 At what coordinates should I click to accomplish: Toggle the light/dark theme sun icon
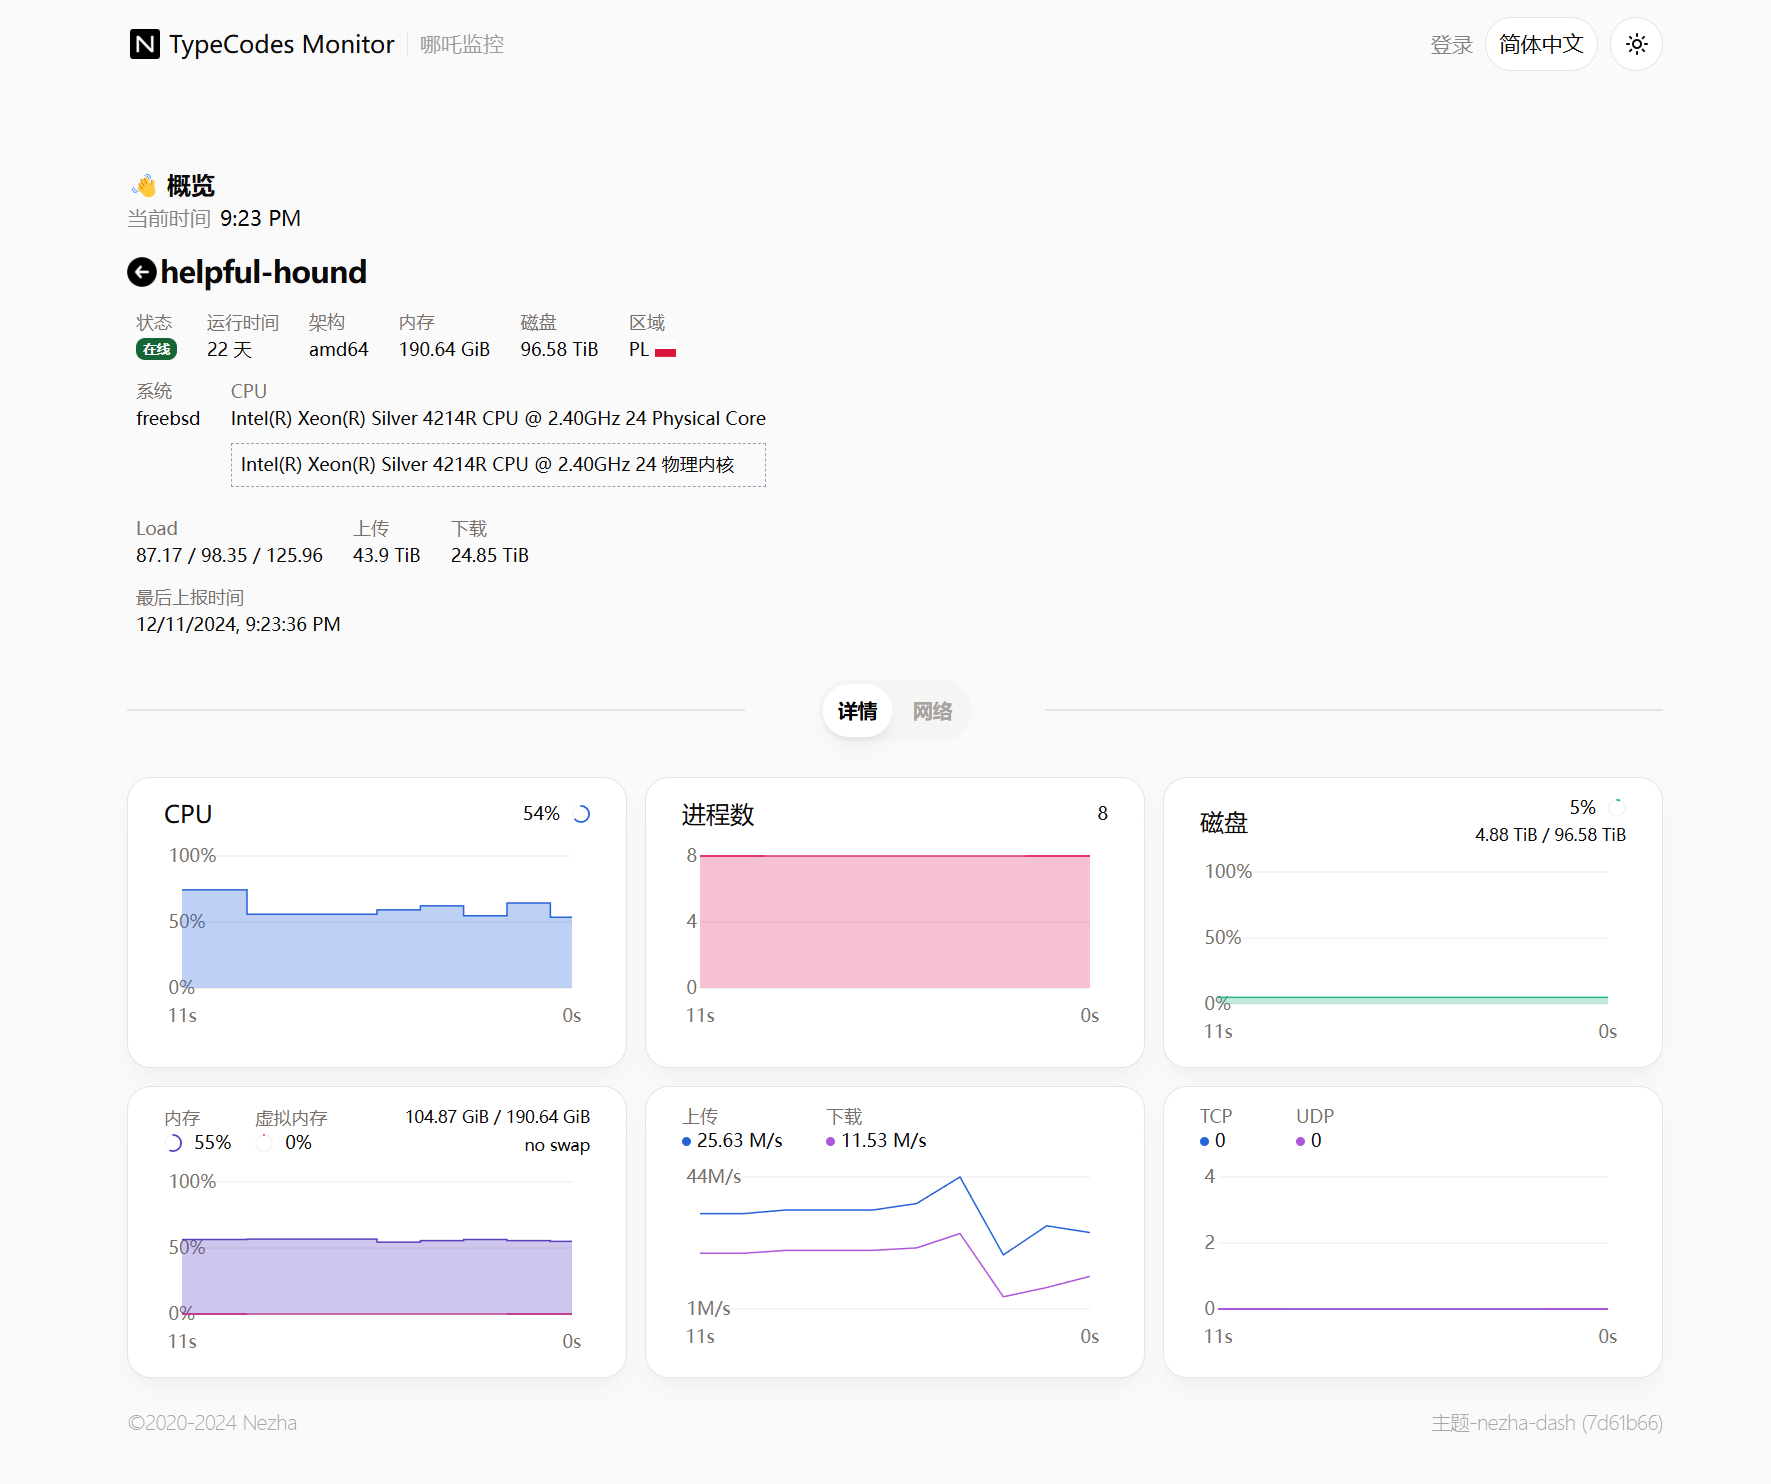tap(1636, 44)
